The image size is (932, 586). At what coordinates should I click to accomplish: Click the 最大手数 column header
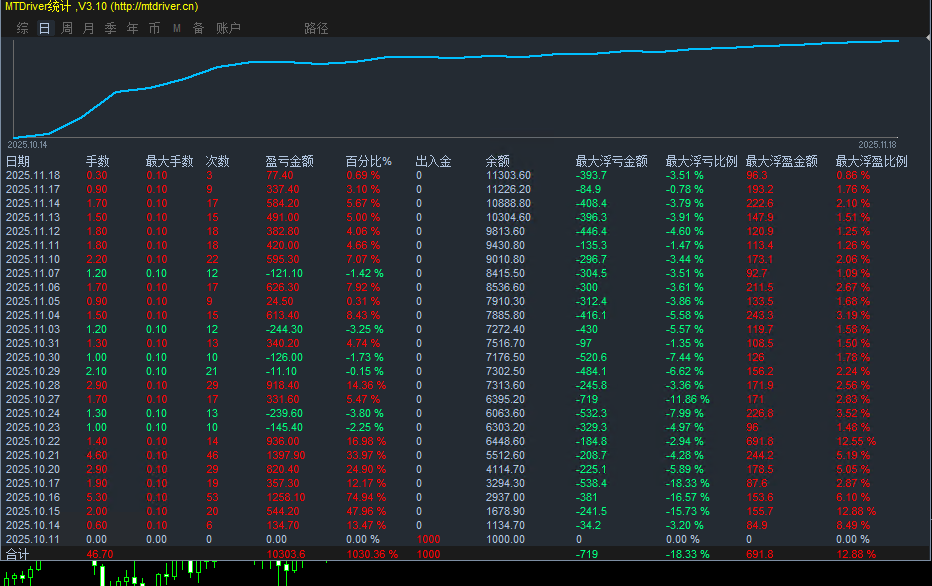(169, 161)
